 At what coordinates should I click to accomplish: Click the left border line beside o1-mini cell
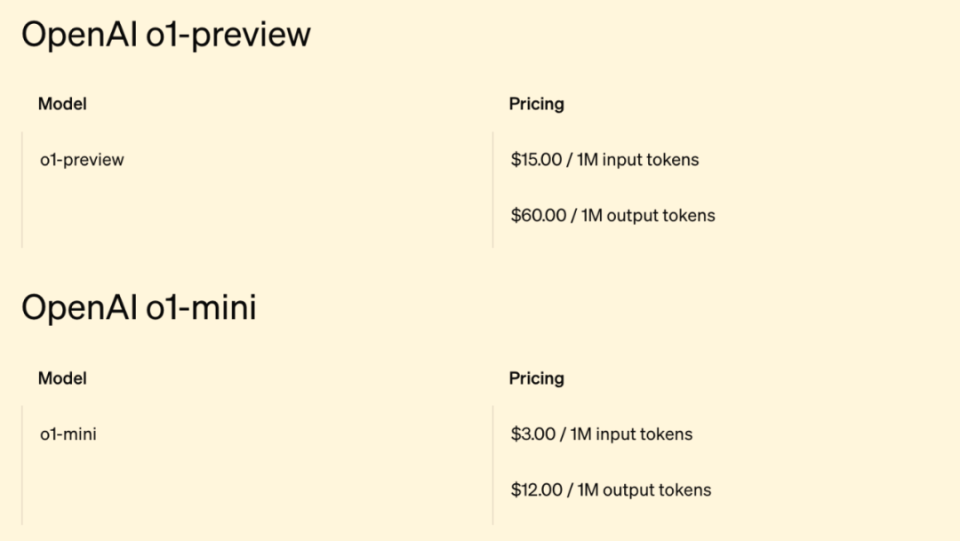(22, 465)
